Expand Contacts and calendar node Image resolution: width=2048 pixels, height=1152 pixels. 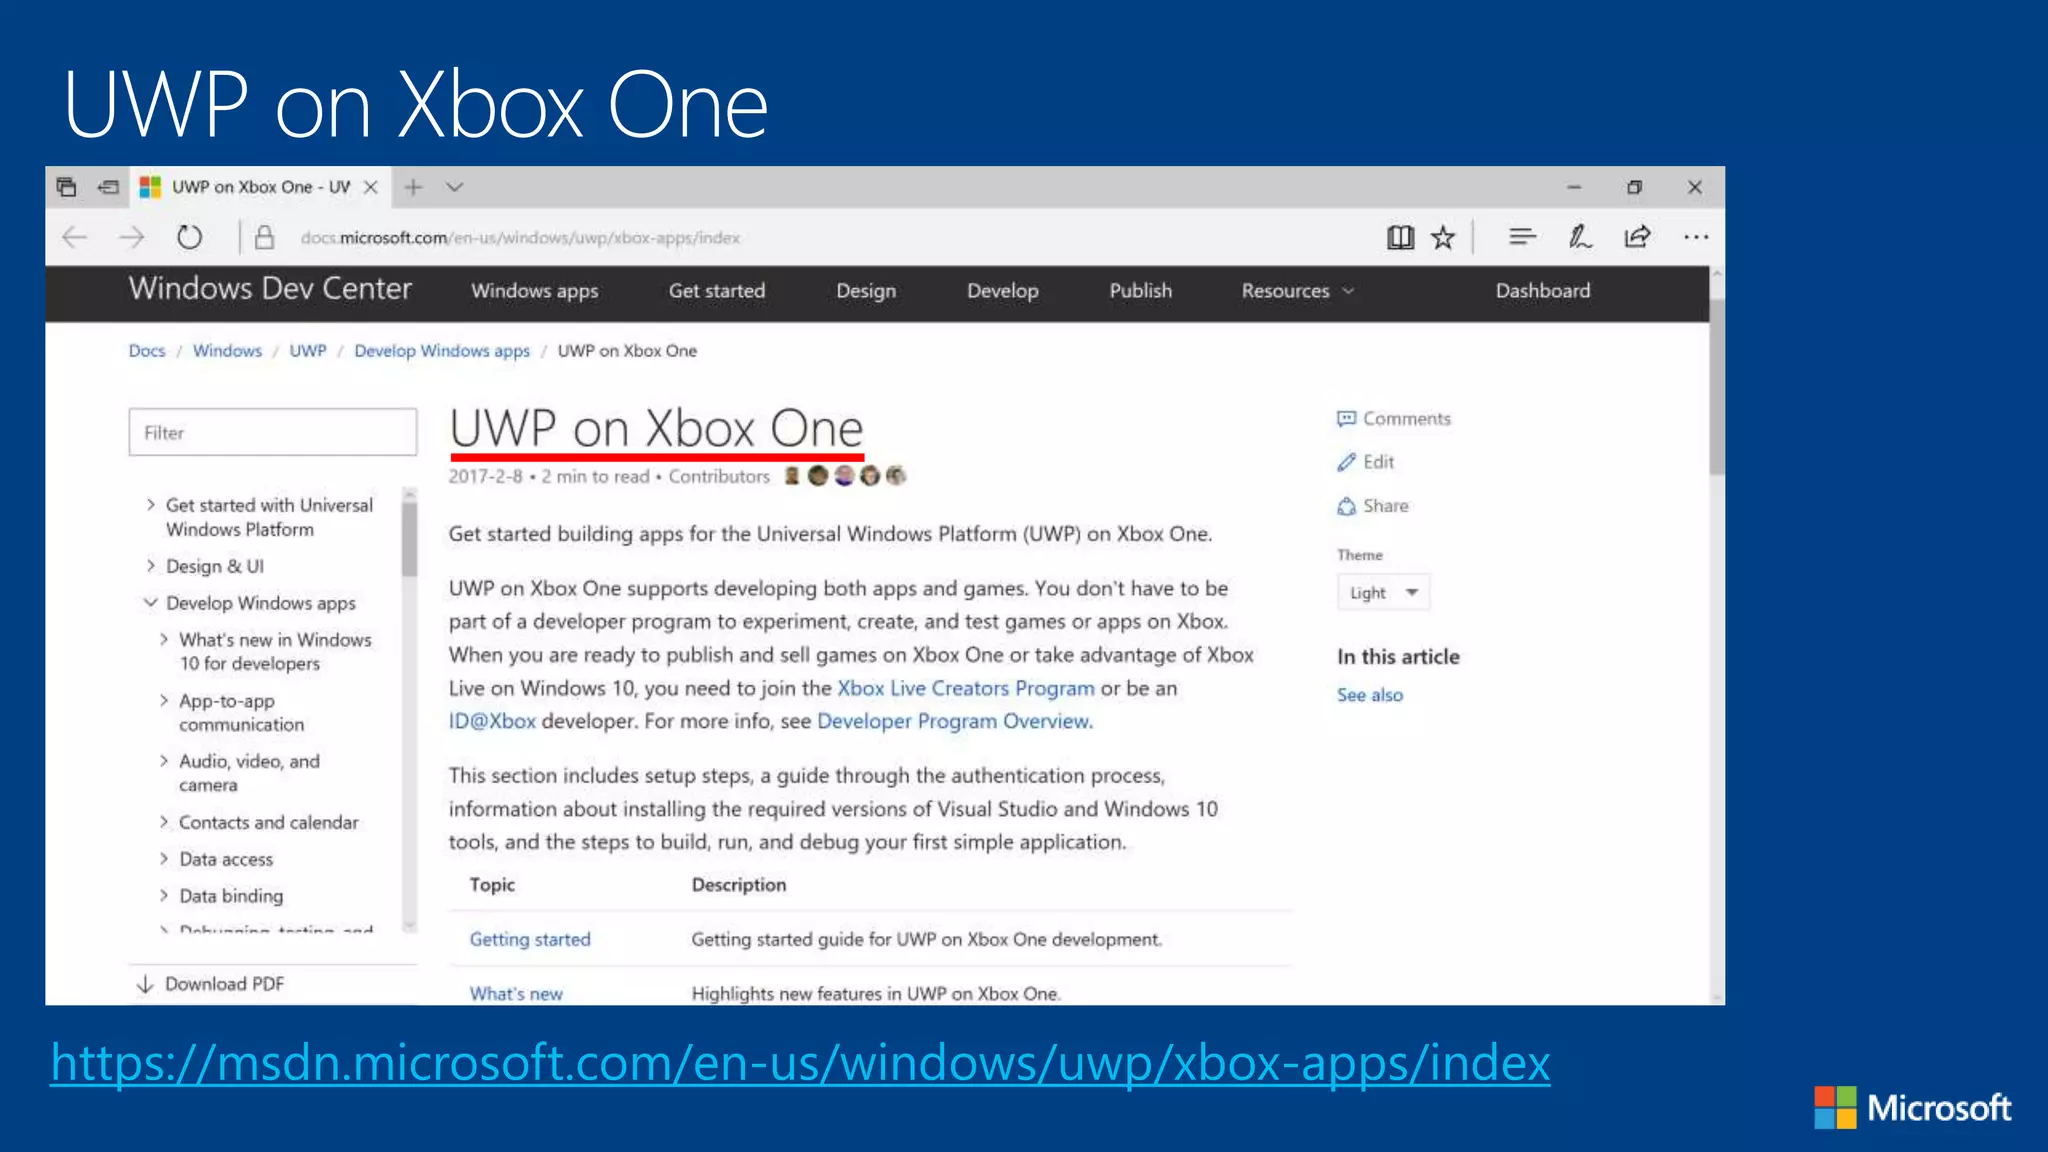tap(164, 822)
